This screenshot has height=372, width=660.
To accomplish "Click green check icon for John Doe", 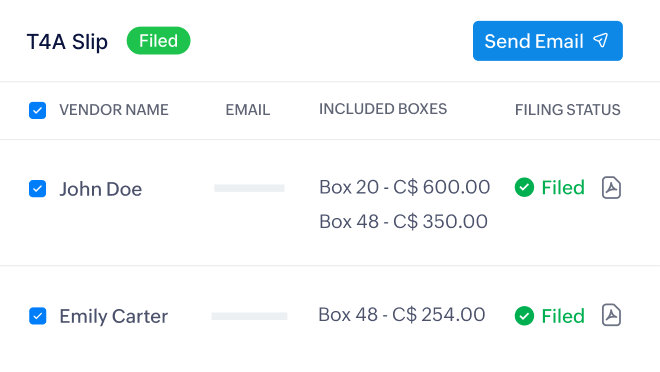I will pyautogui.click(x=524, y=187).
